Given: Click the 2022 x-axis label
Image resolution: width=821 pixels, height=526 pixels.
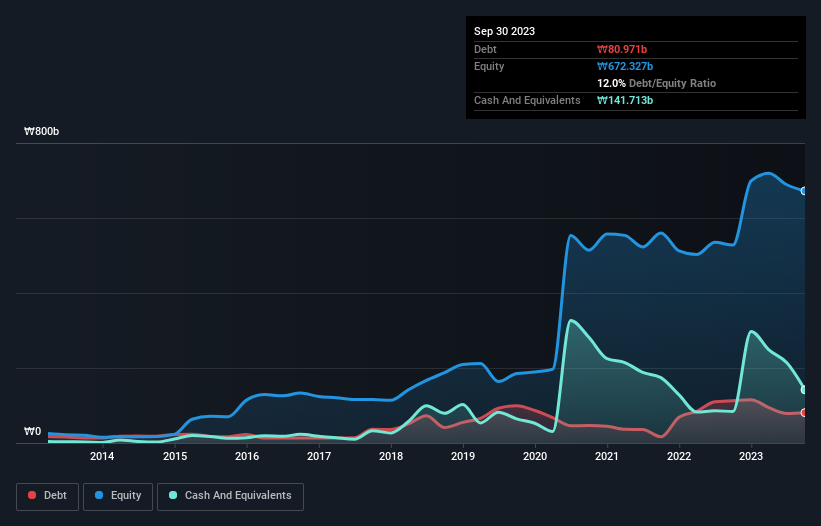Looking at the screenshot, I should (679, 456).
